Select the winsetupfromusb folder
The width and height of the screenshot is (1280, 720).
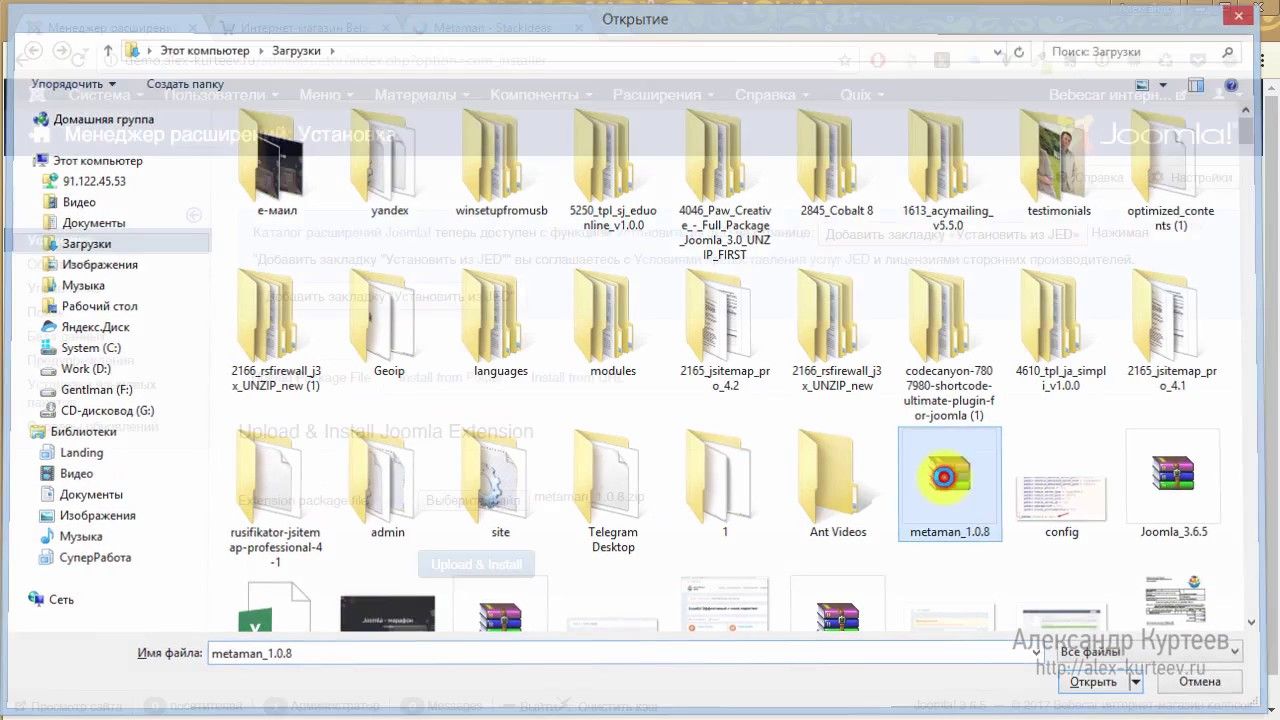click(x=501, y=163)
